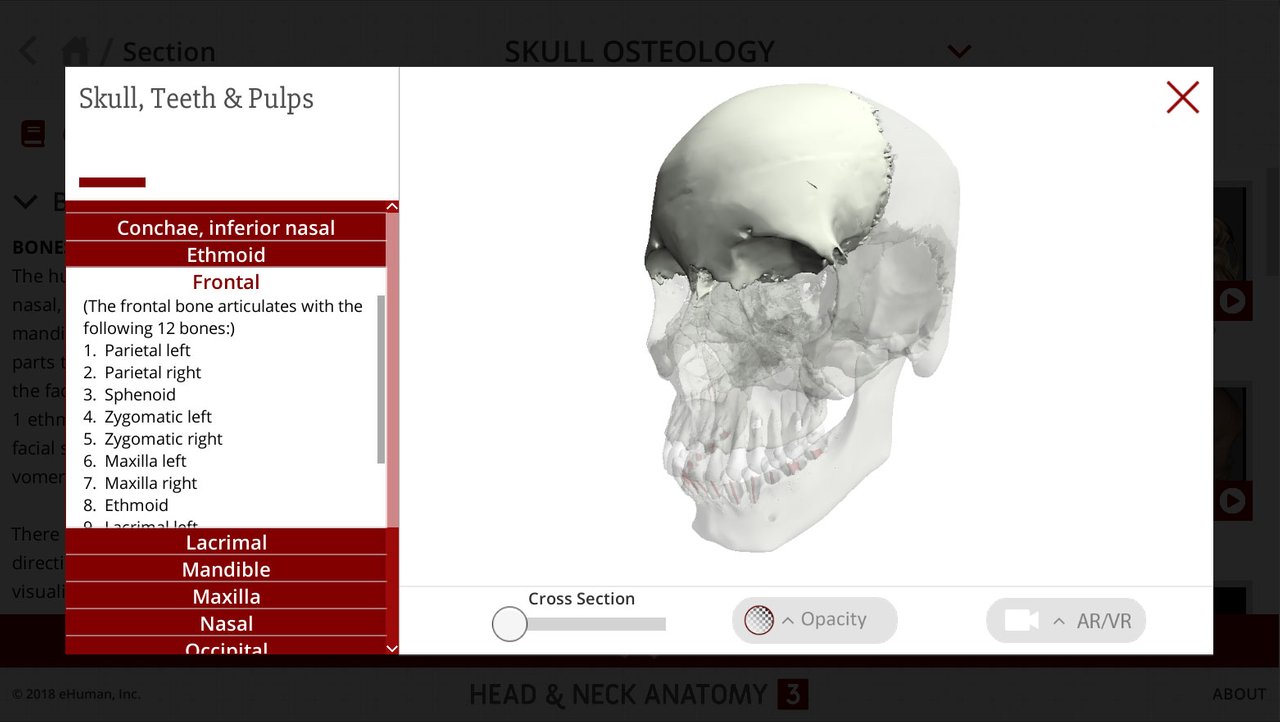The height and width of the screenshot is (722, 1280).
Task: Select Lacrimal in the bone list
Action: (x=226, y=542)
